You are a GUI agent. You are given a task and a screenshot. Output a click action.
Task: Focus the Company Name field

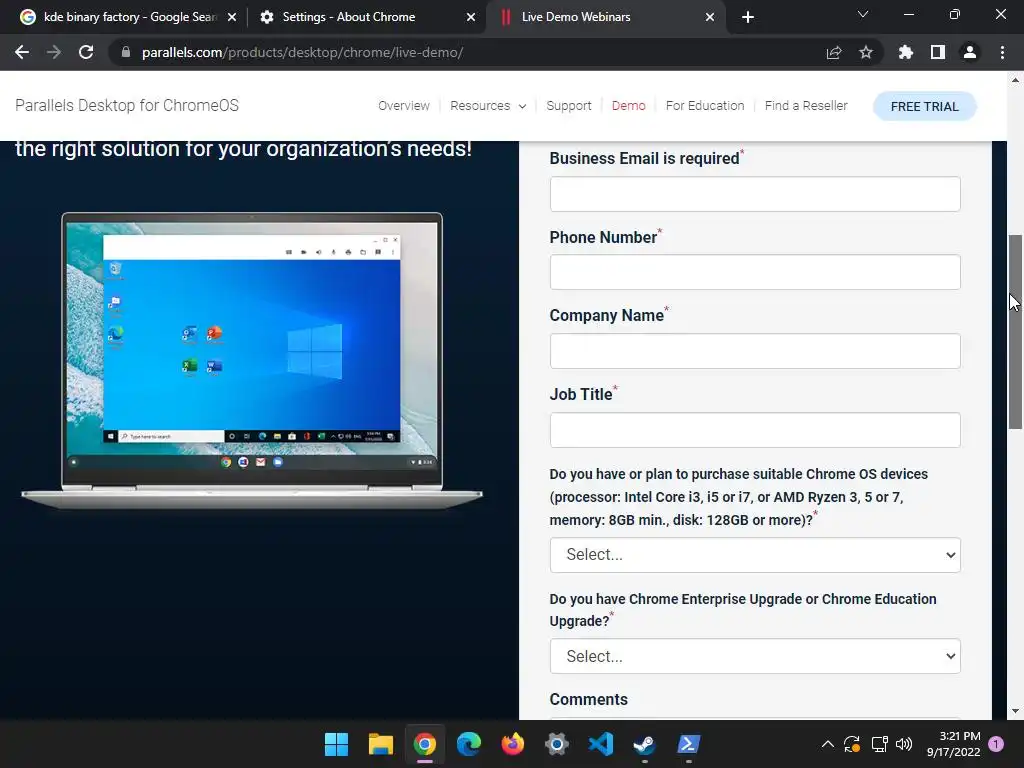[755, 351]
